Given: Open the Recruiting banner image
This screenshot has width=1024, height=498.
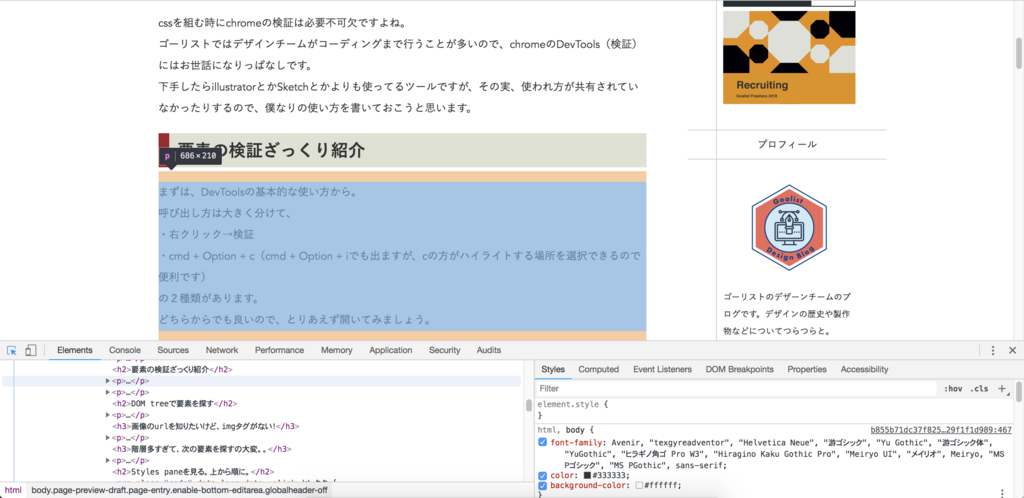Looking at the screenshot, I should [x=789, y=57].
